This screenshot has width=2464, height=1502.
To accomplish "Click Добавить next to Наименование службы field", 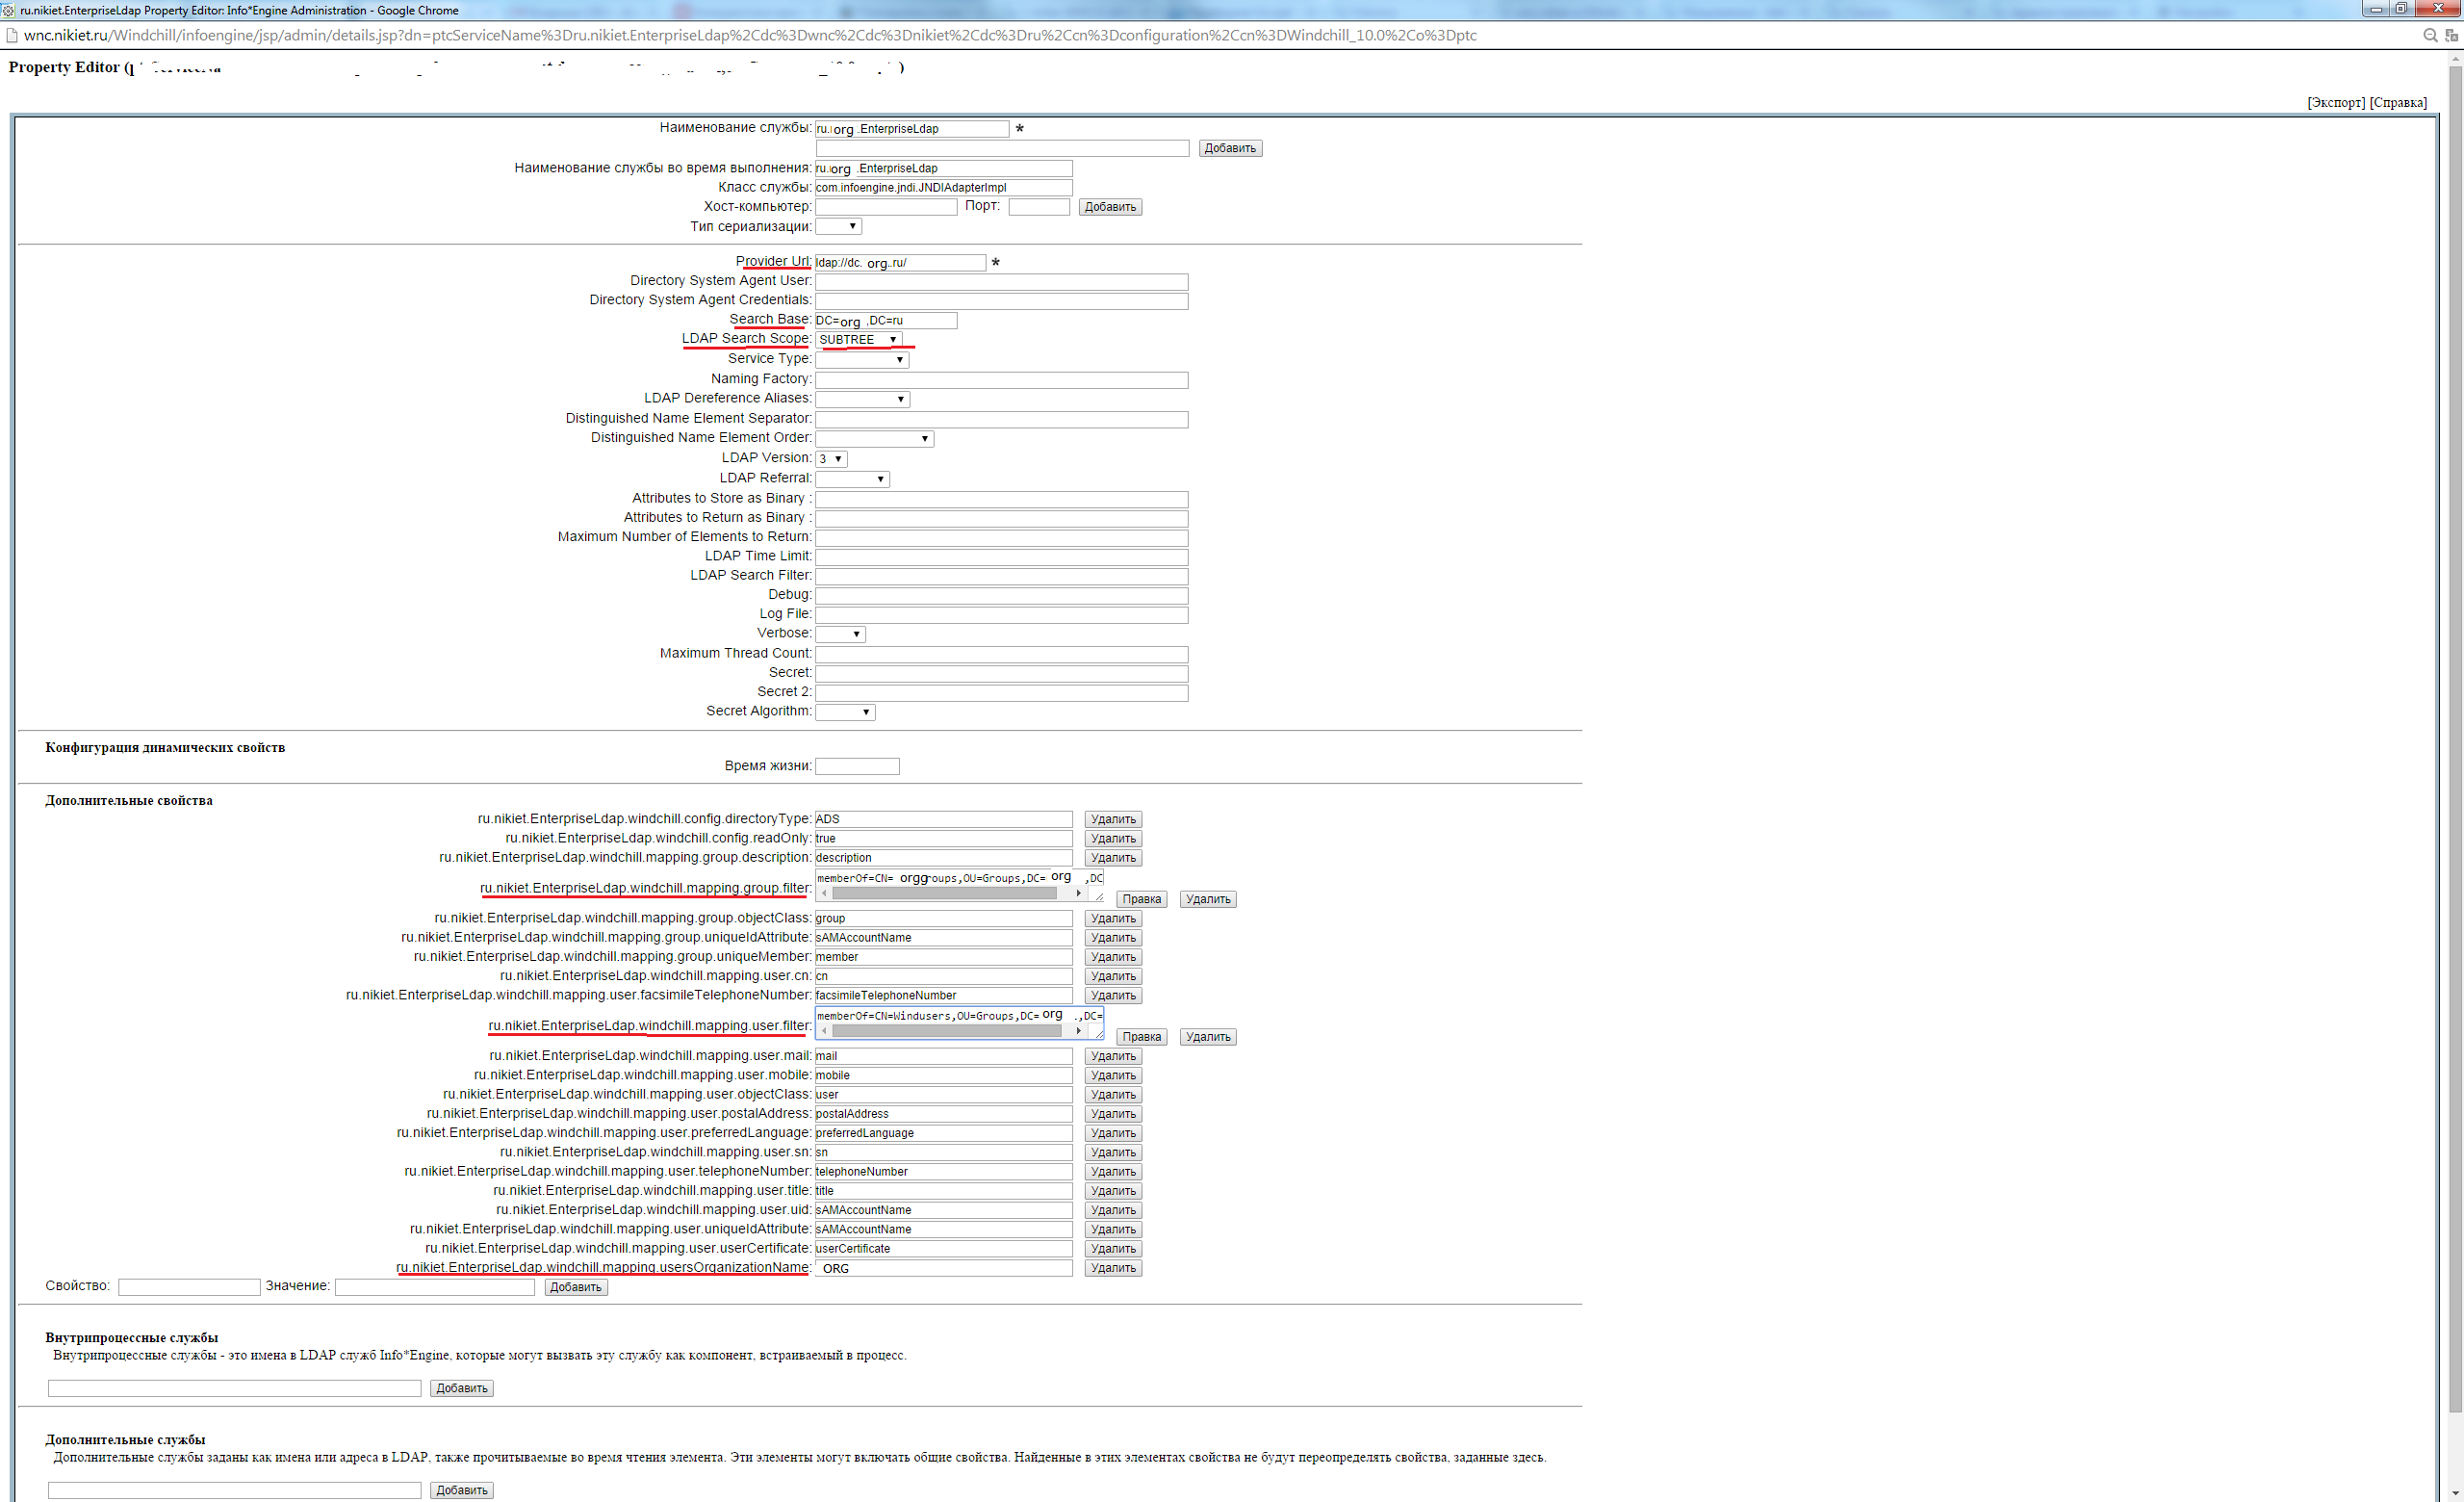I will click(x=1230, y=147).
